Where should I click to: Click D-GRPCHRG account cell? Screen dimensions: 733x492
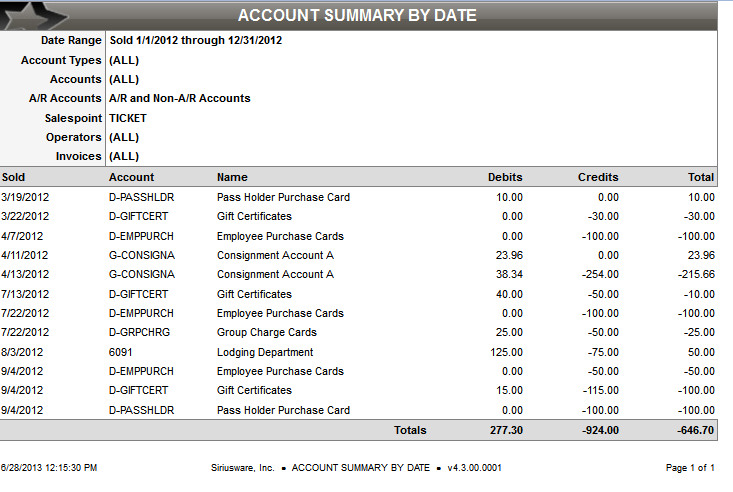coord(139,333)
